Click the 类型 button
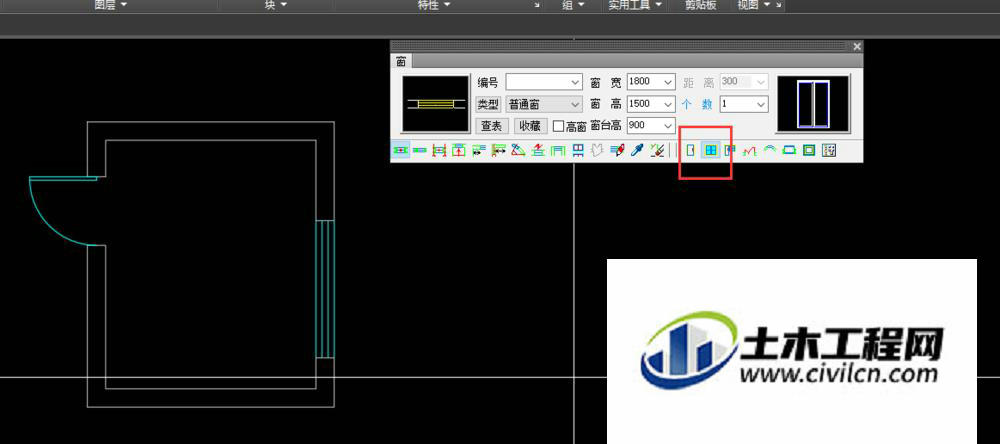This screenshot has width=1000, height=444. [x=489, y=104]
